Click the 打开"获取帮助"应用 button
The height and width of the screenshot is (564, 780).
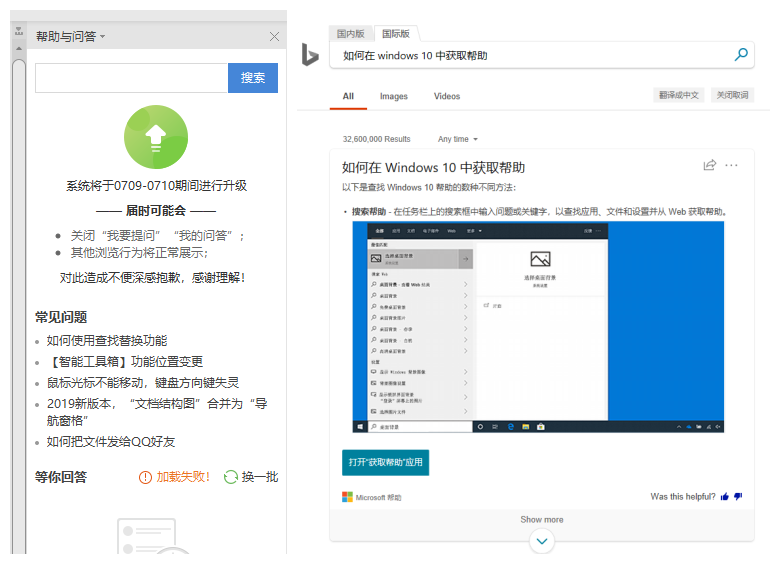(x=386, y=463)
